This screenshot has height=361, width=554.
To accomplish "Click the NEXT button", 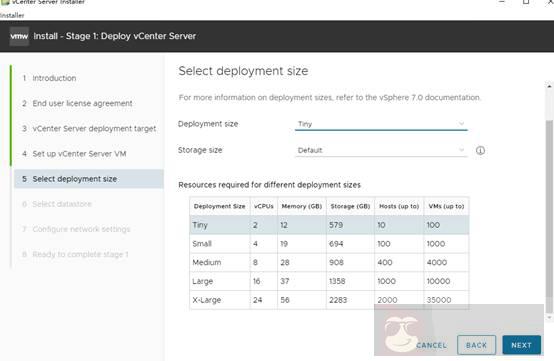I will click(521, 345).
